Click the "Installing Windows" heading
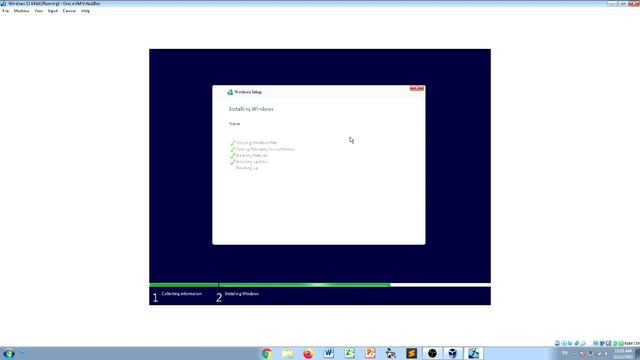 pyautogui.click(x=251, y=109)
